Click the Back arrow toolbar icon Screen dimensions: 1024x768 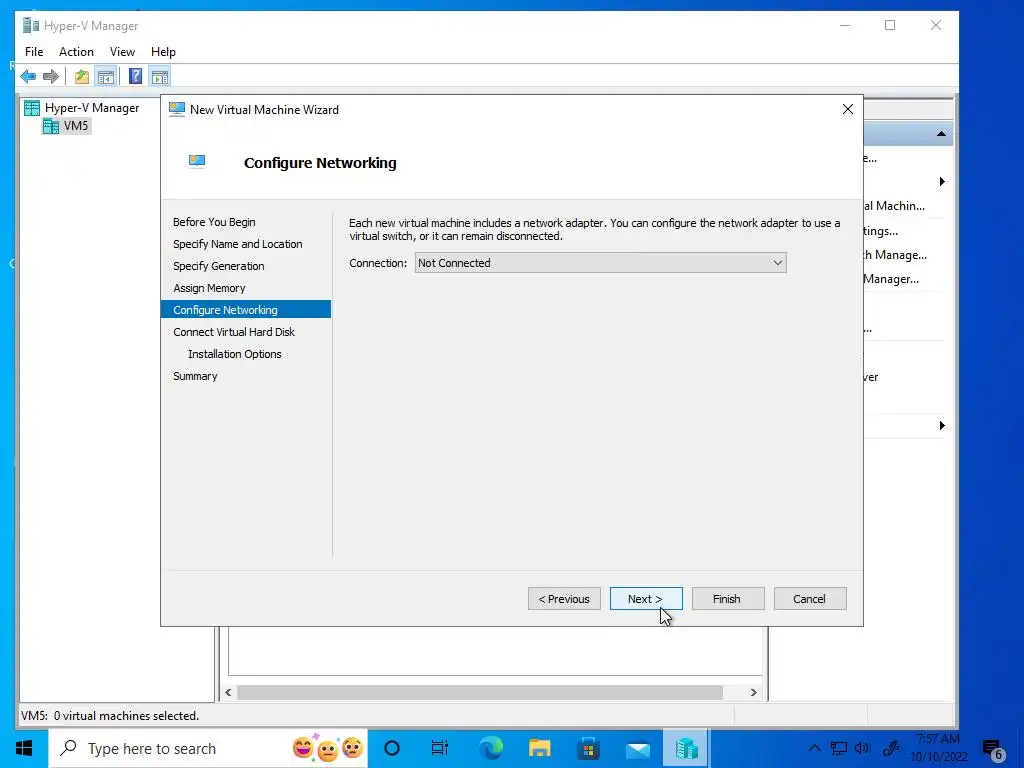28,77
